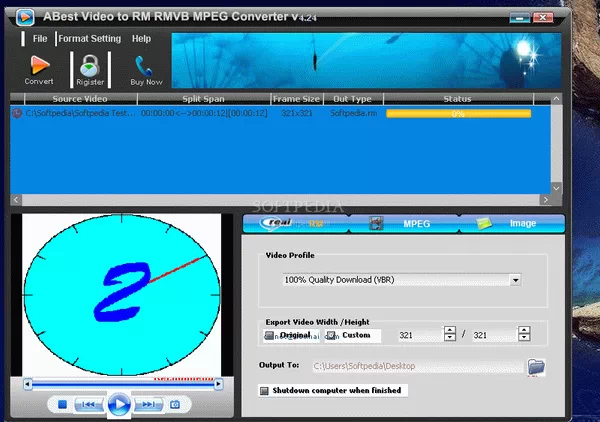Click the Buy Now phone icon
This screenshot has width=600, height=422.
pyautogui.click(x=144, y=66)
